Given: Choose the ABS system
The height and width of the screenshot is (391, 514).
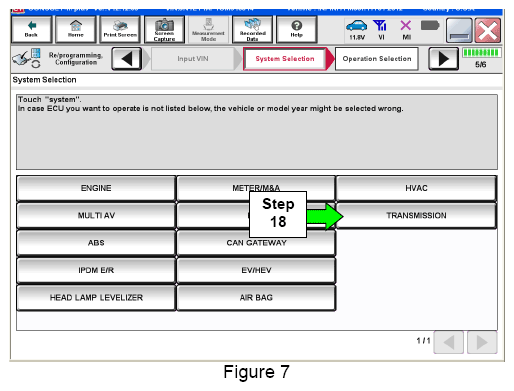Looking at the screenshot, I should point(96,243).
